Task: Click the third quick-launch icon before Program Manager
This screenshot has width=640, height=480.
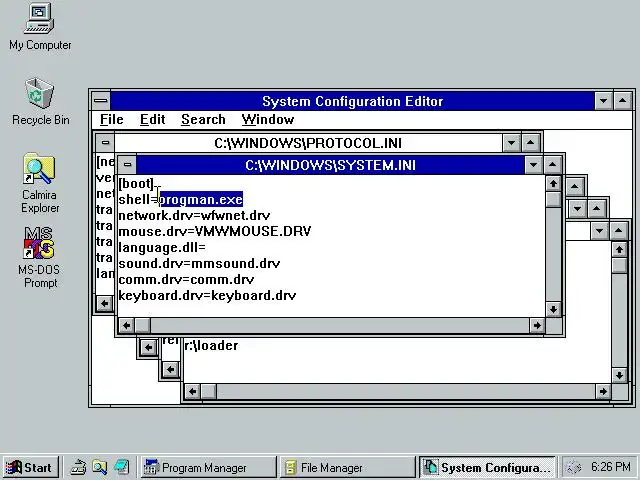Action: 122,467
